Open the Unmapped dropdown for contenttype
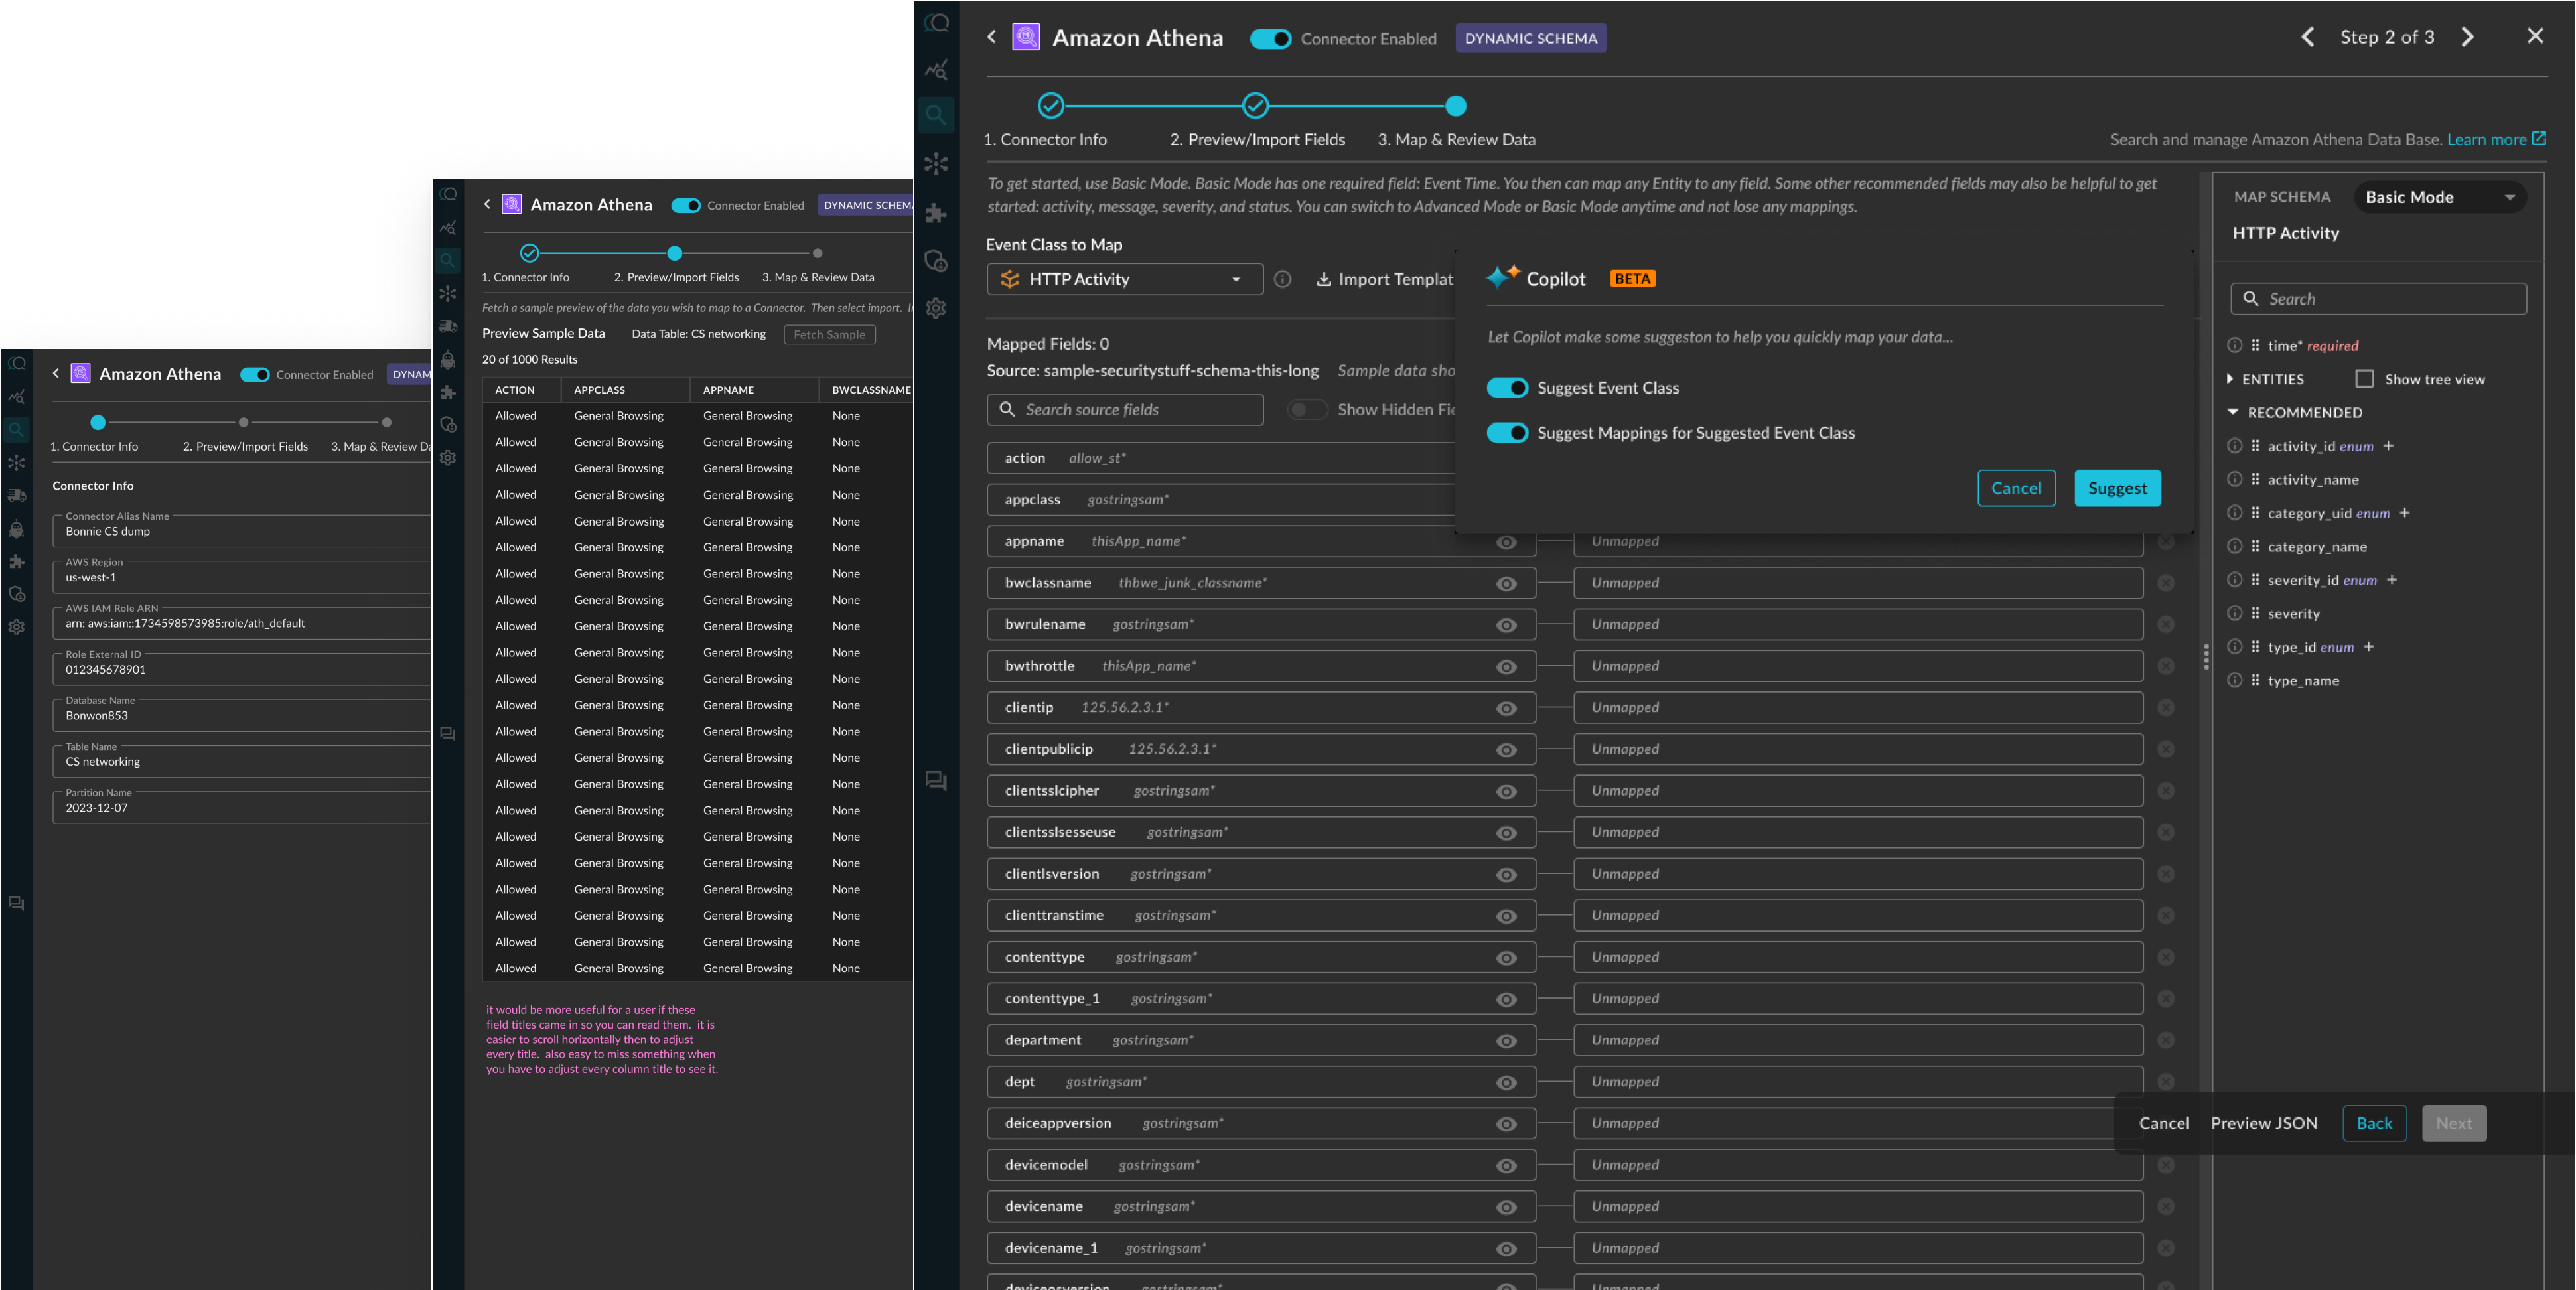Image resolution: width=2576 pixels, height=1290 pixels. tap(1857, 957)
